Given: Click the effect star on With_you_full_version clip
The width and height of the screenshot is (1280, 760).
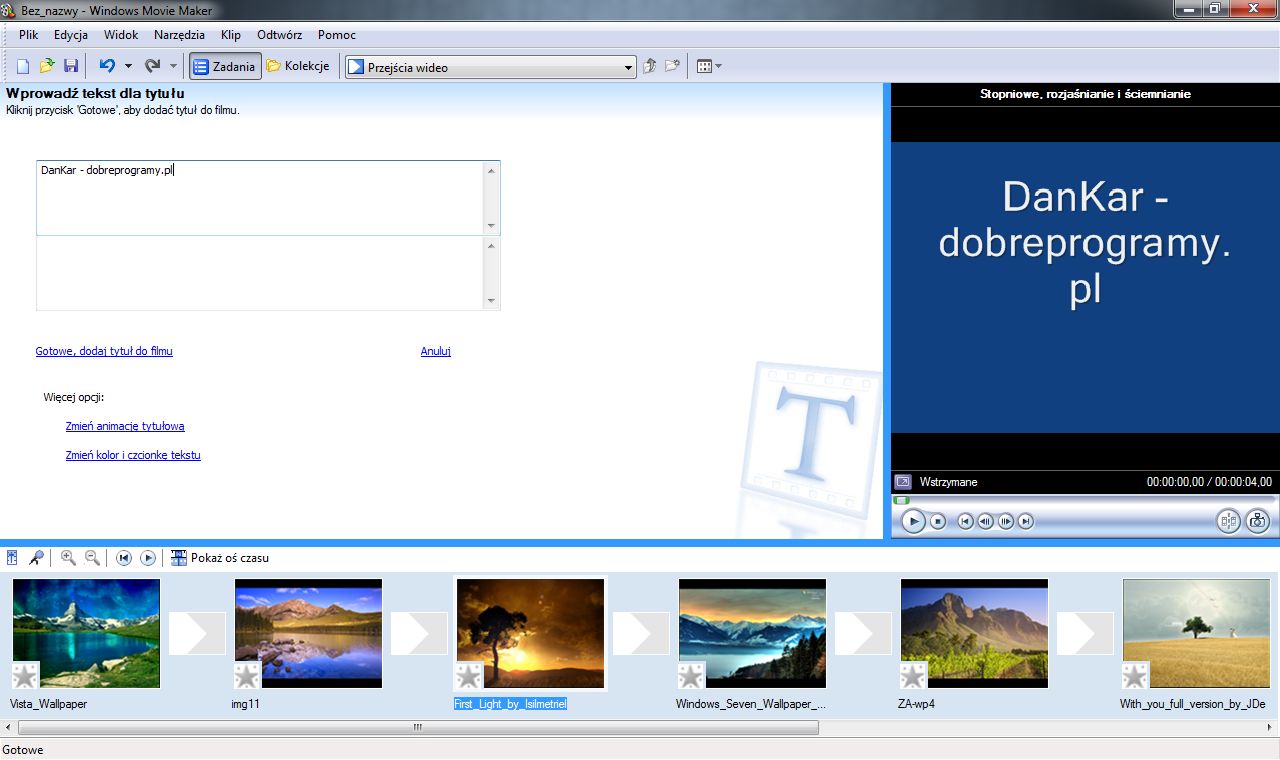Looking at the screenshot, I should (1135, 676).
